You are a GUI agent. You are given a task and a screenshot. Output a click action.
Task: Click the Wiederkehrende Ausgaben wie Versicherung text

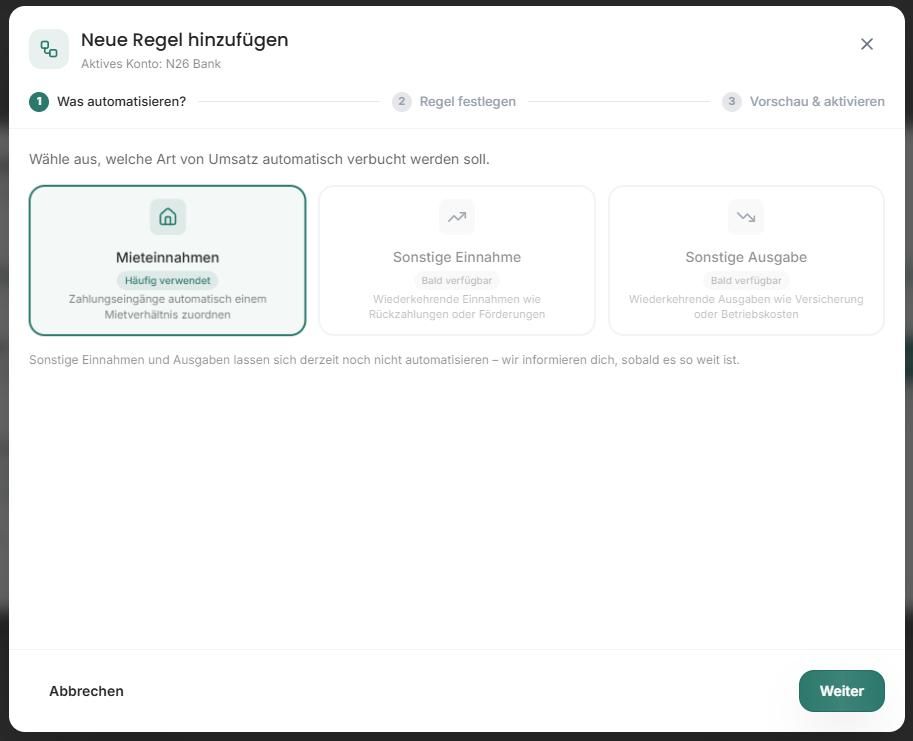click(x=746, y=307)
